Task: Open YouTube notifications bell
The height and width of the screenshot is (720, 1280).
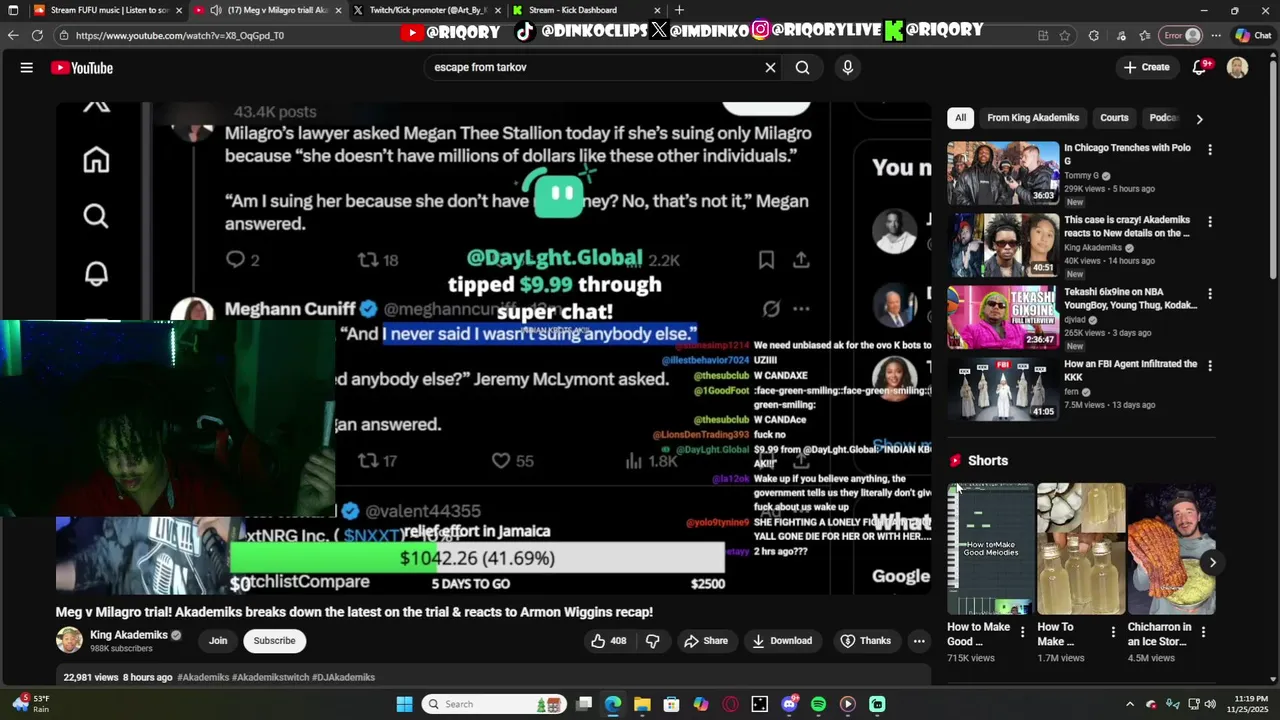Action: (x=1199, y=67)
